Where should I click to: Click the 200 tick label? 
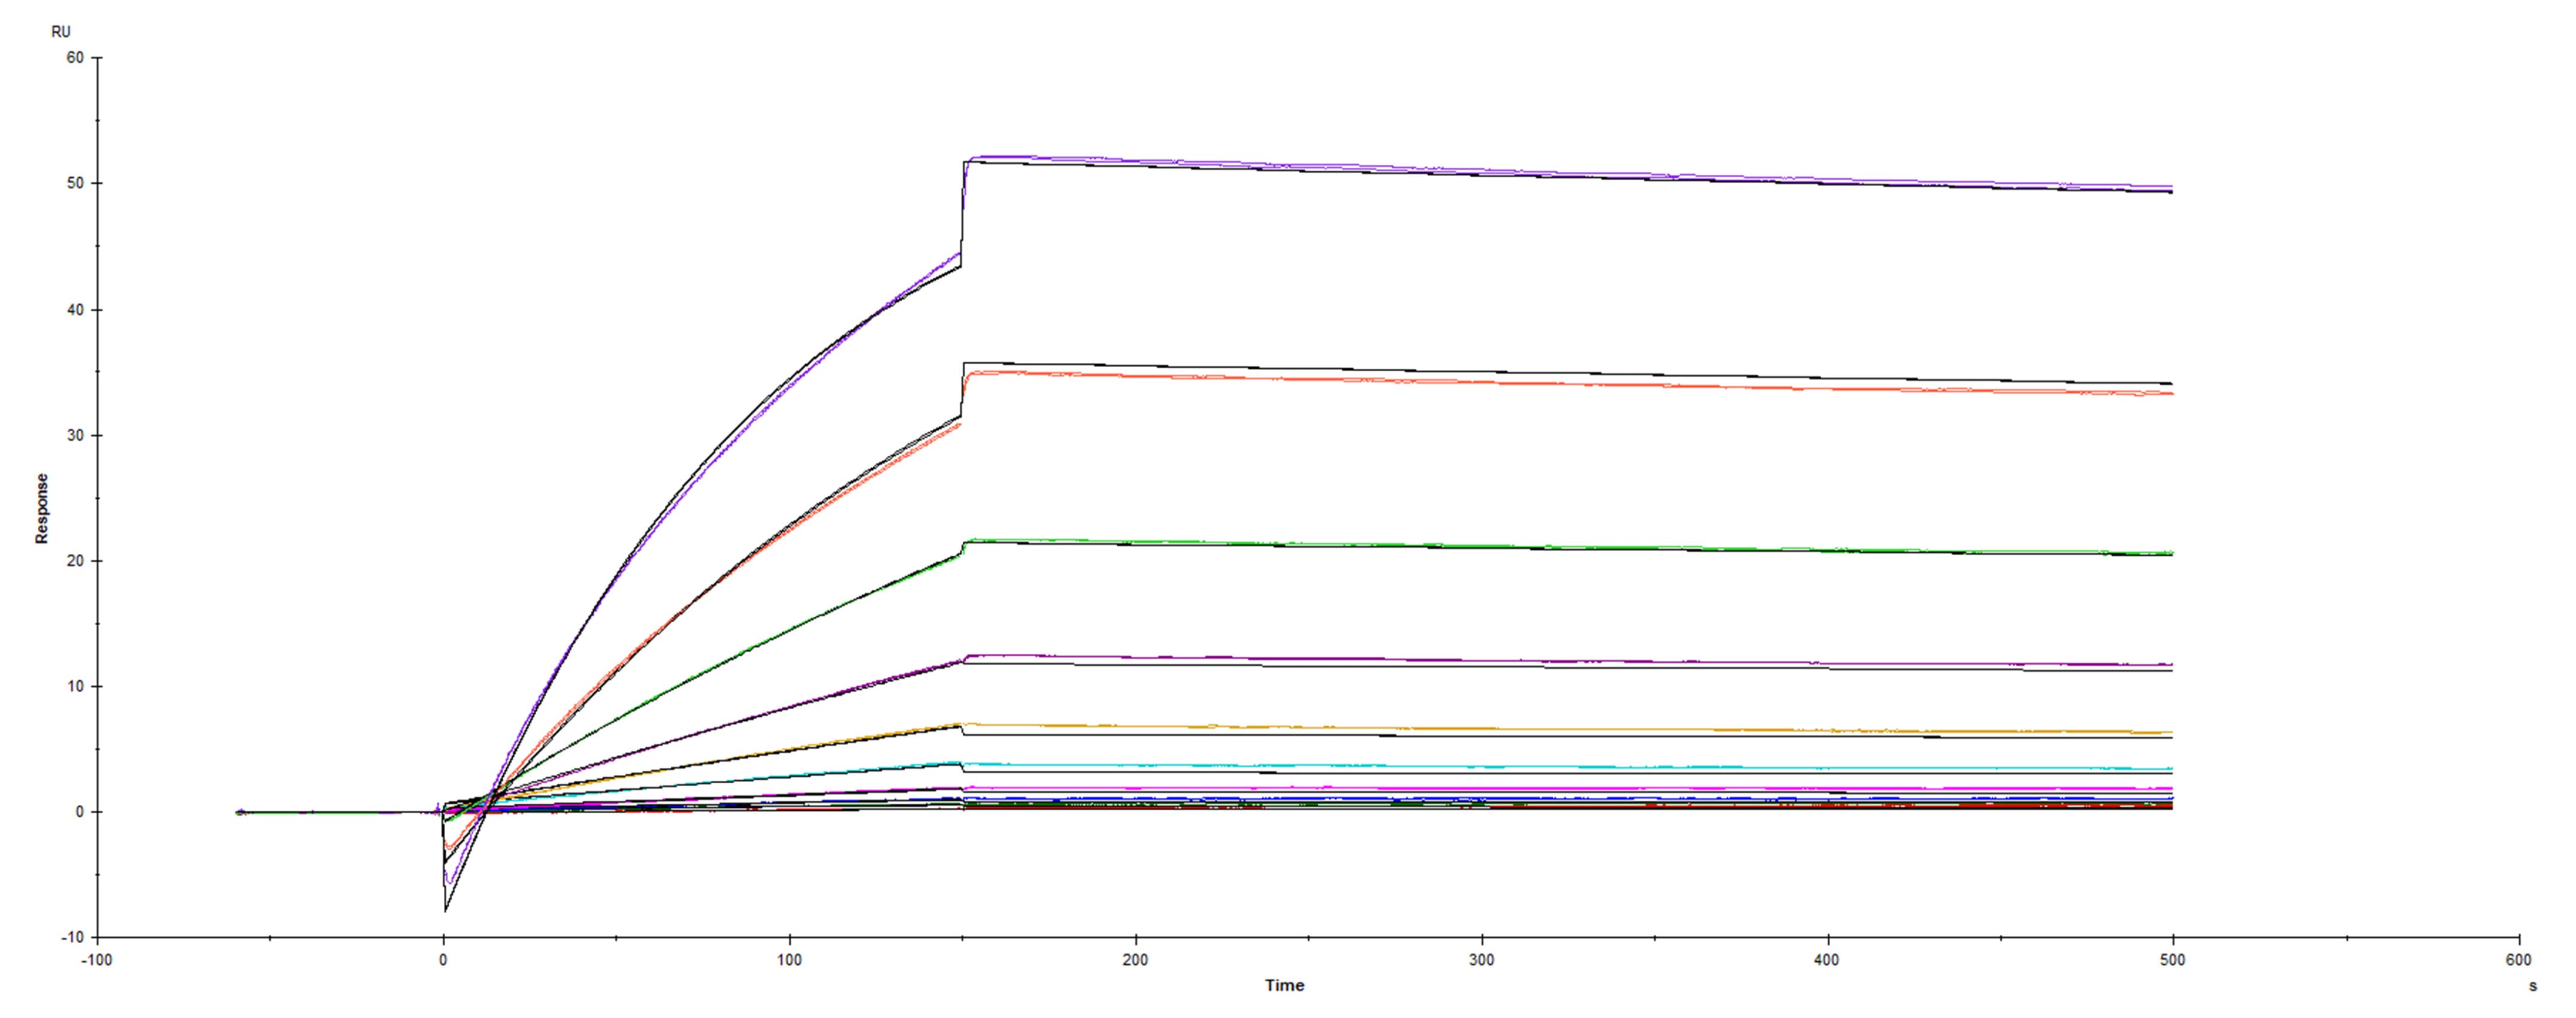point(1135,960)
